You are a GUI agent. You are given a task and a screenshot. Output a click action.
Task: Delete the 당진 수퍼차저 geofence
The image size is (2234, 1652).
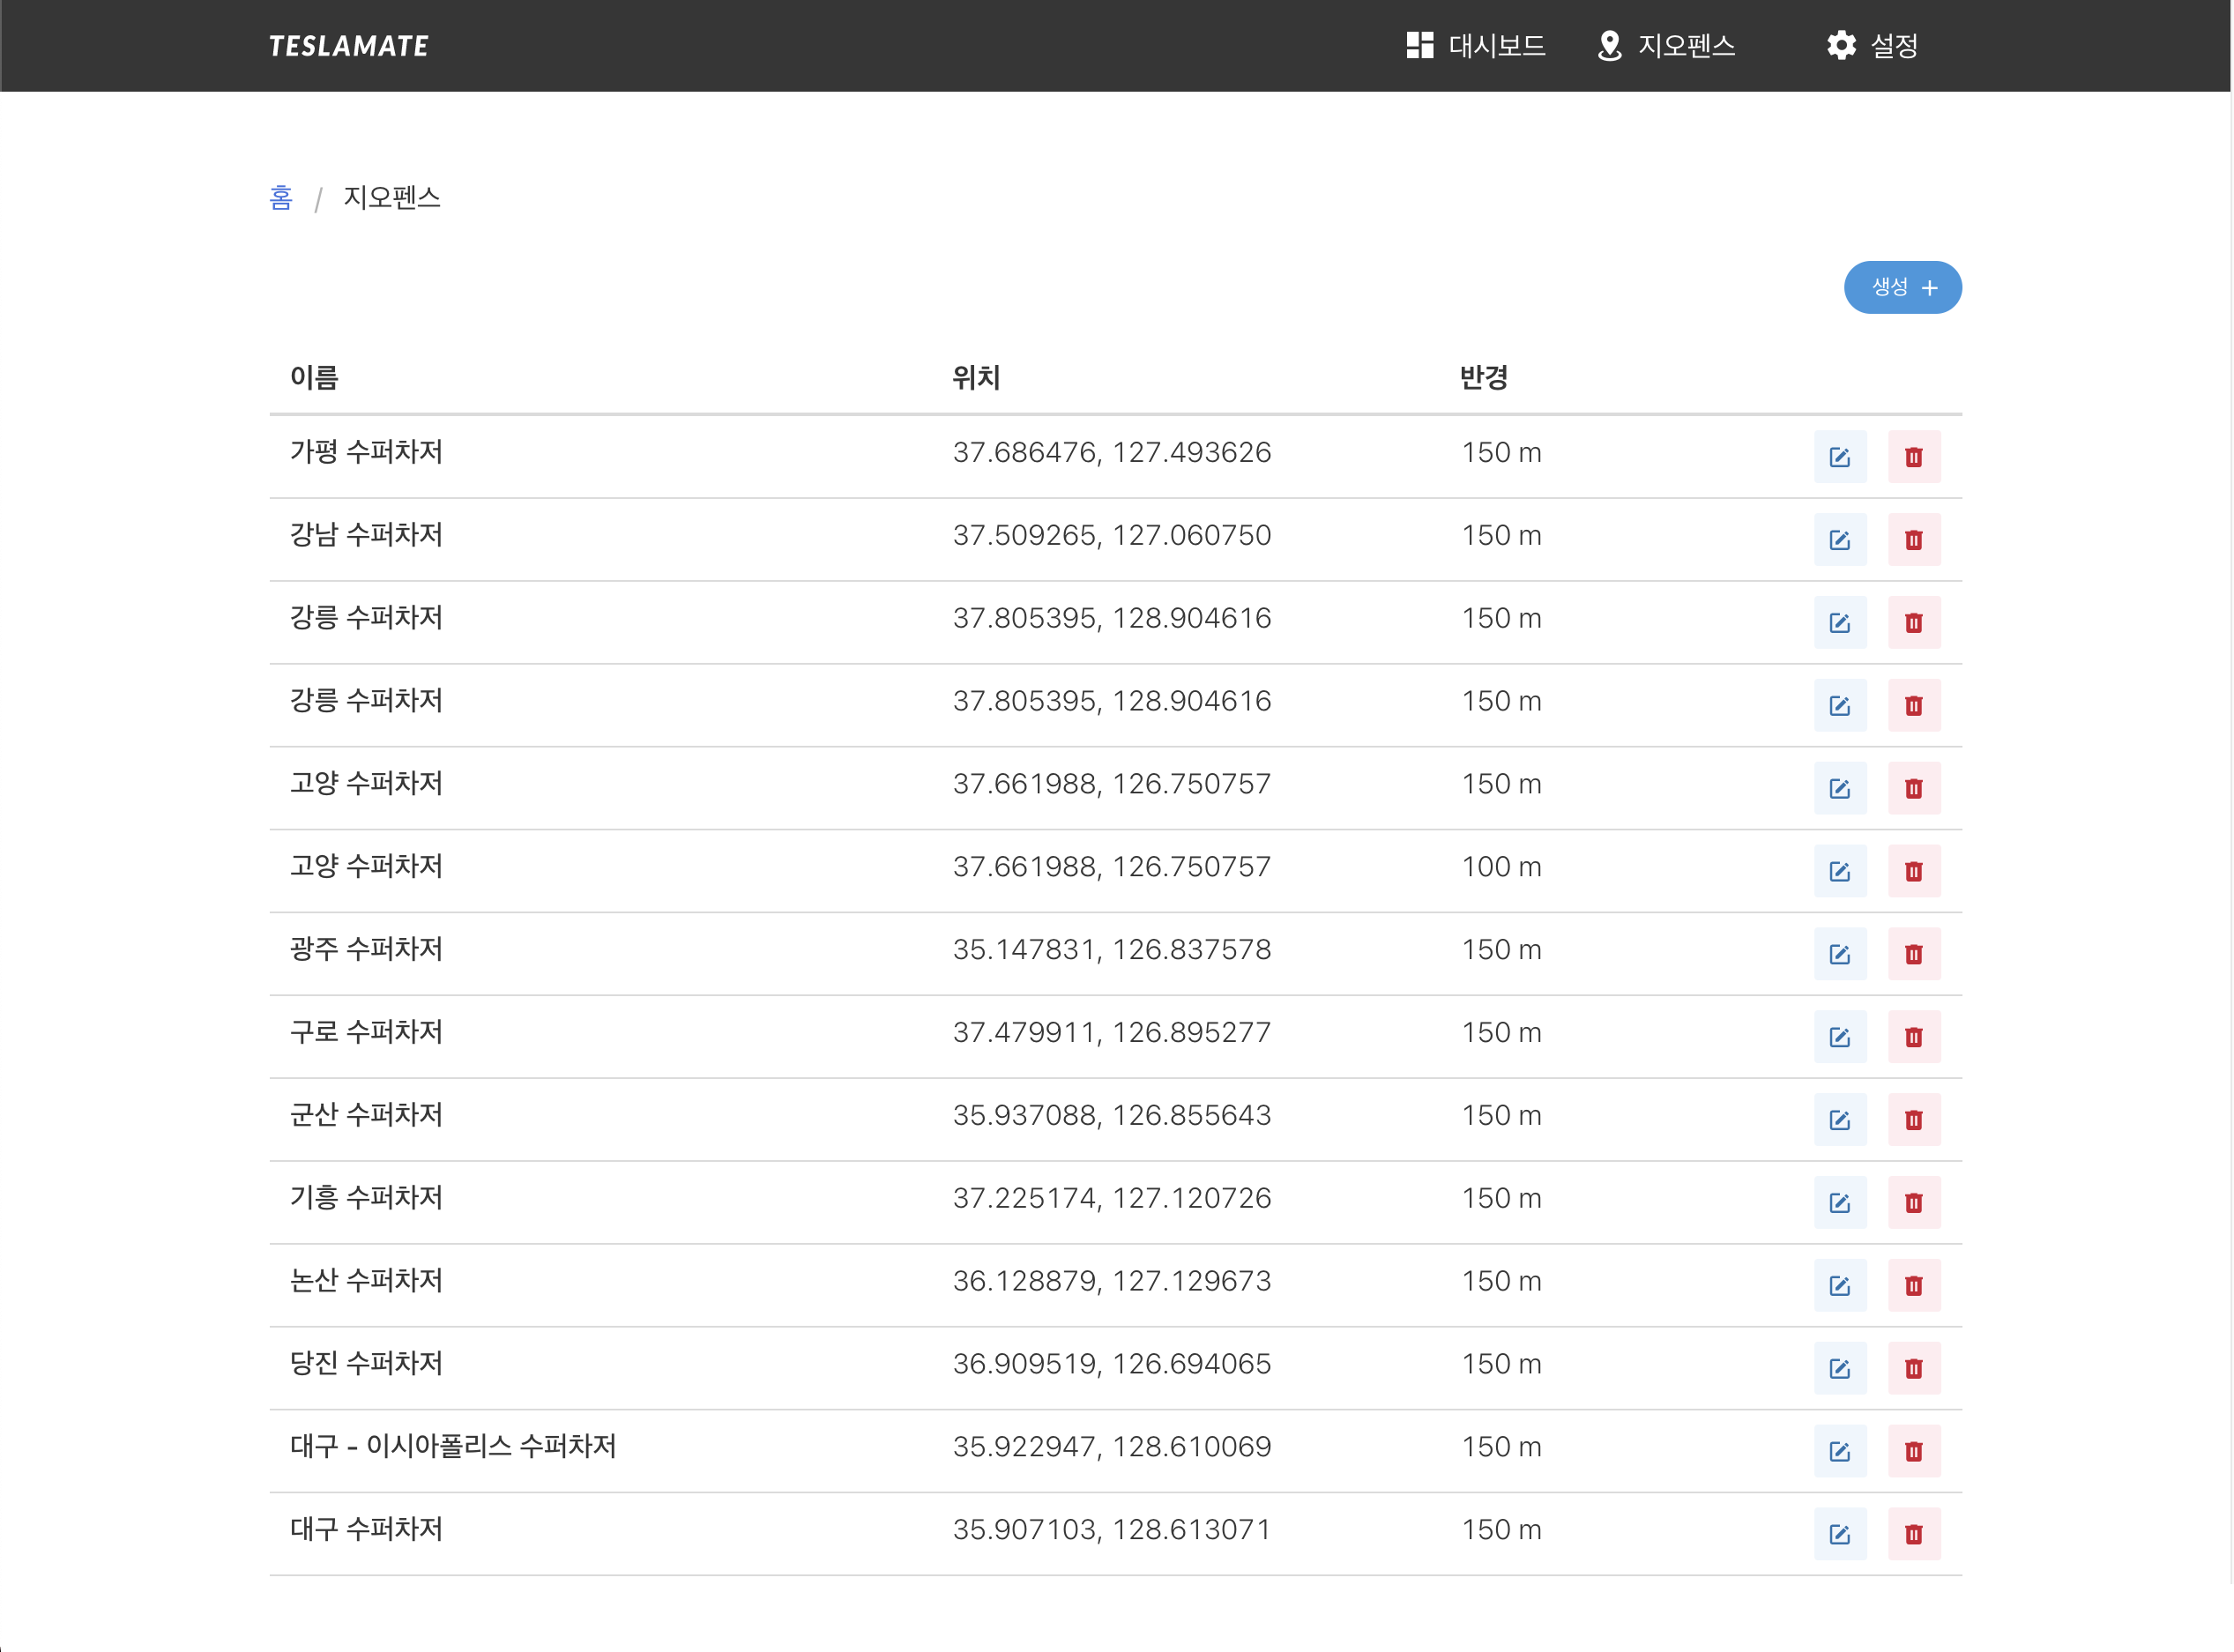(x=1914, y=1369)
